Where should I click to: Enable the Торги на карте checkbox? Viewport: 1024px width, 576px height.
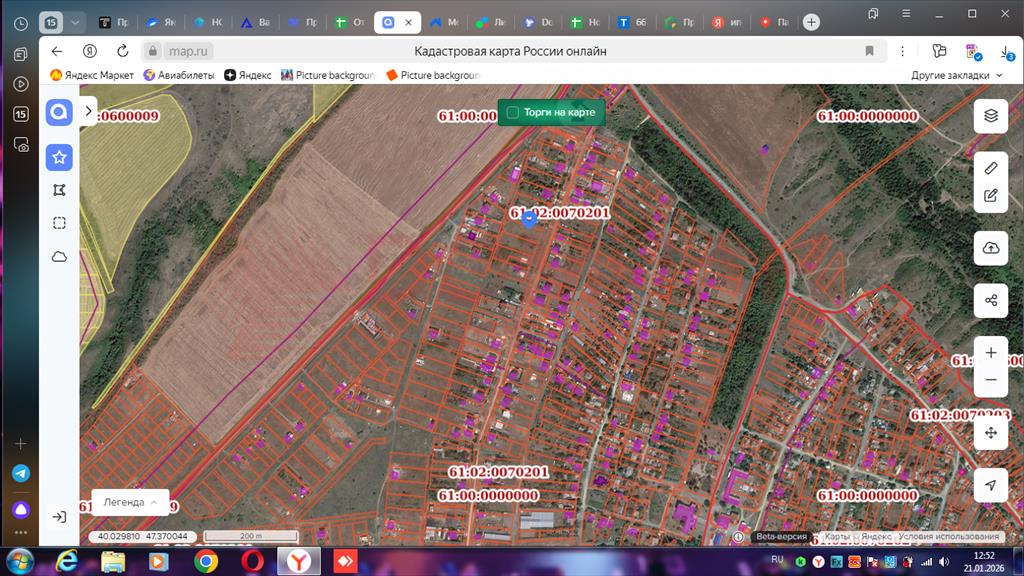[513, 113]
